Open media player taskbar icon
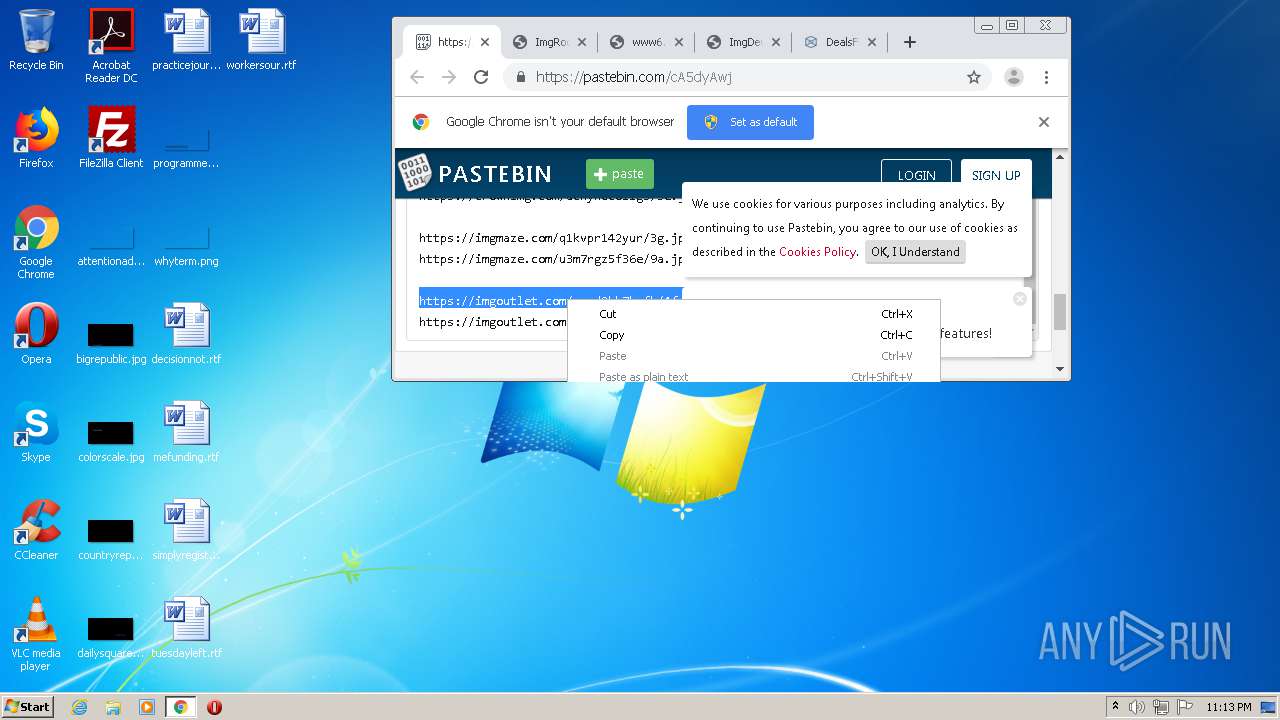1280x720 pixels. [147, 707]
